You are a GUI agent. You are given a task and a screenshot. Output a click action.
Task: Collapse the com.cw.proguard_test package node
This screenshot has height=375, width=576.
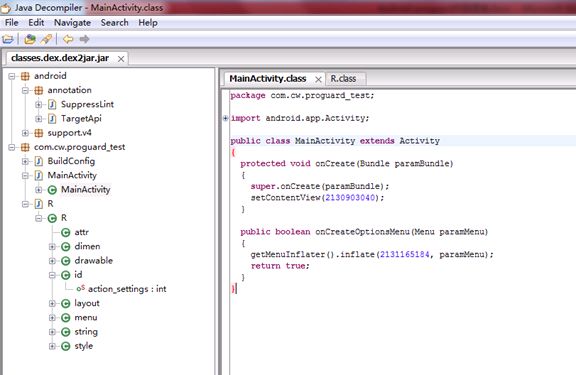(x=12, y=147)
